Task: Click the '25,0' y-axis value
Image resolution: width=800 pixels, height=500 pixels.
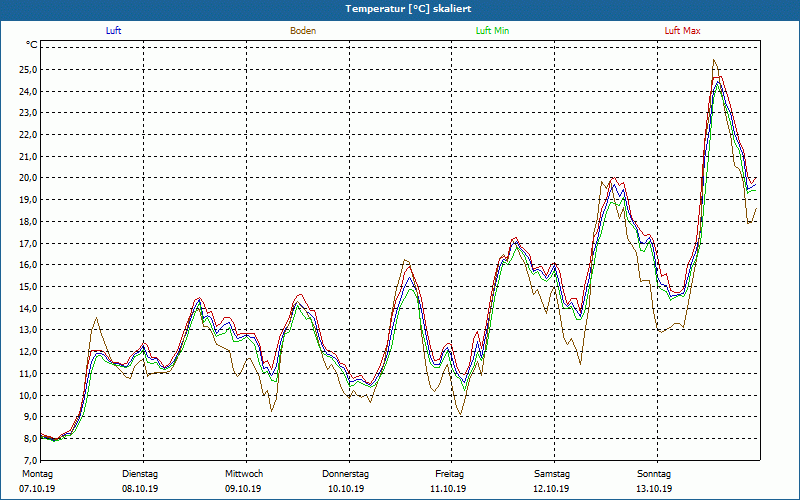Action: click(28, 70)
